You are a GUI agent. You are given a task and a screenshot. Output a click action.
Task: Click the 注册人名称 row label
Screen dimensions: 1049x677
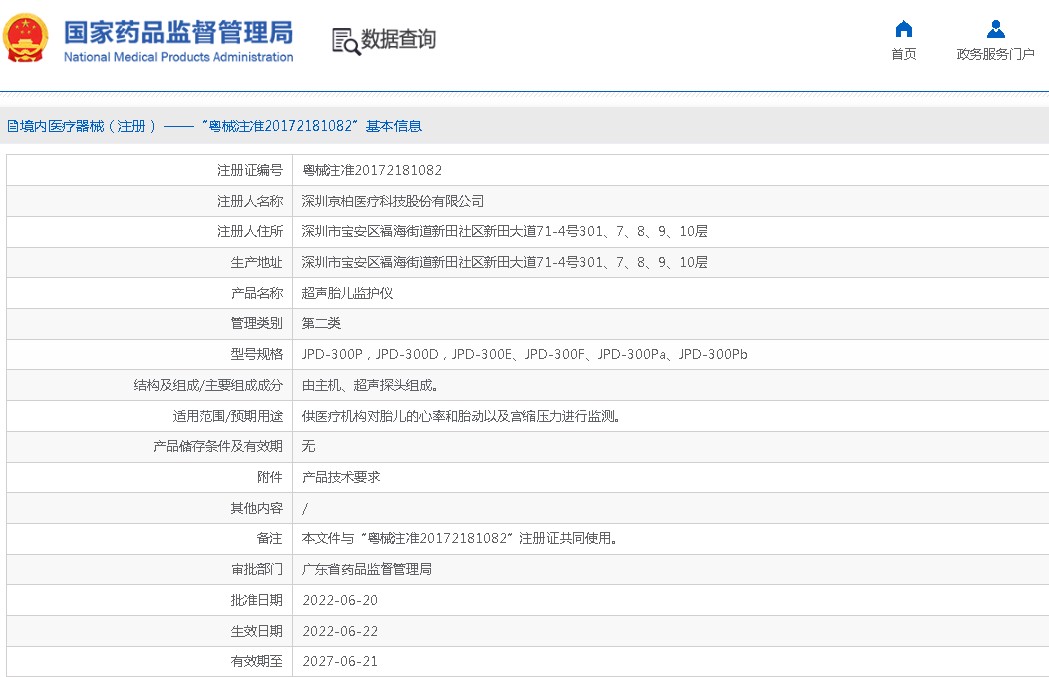pos(250,201)
